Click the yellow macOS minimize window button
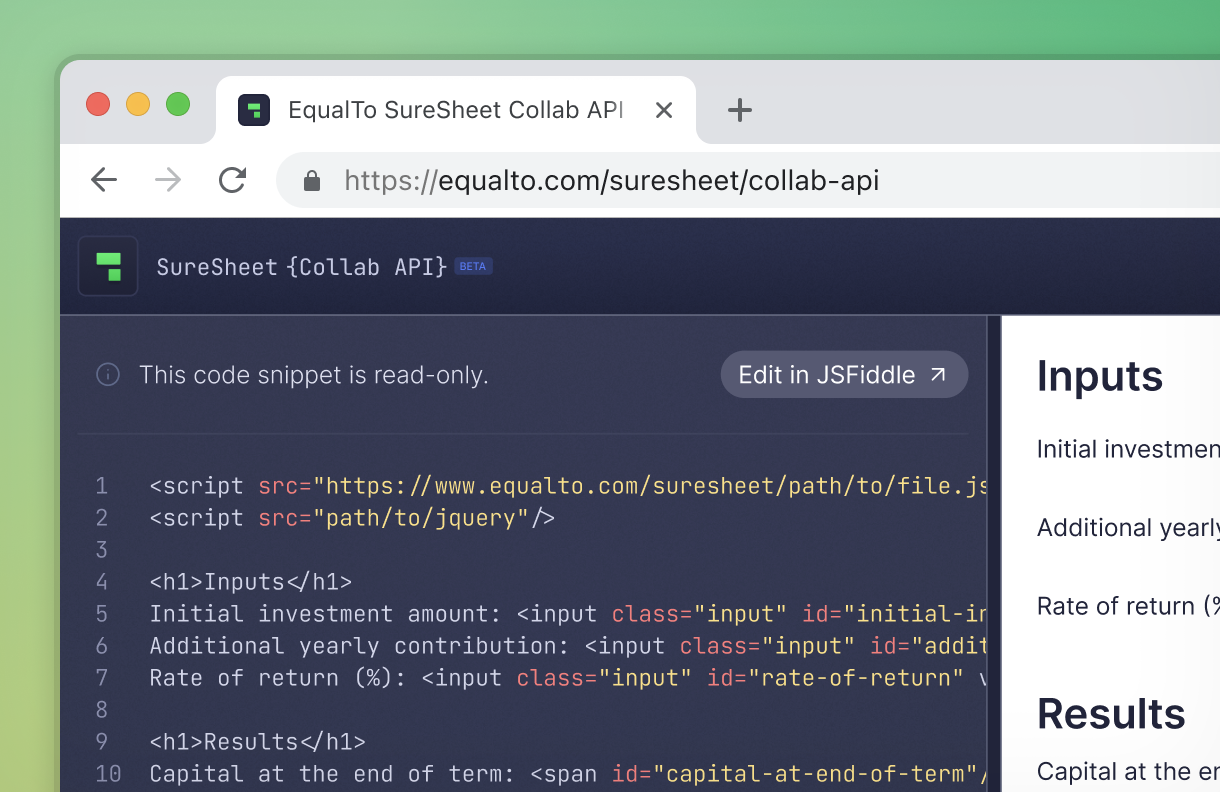 tap(138, 104)
